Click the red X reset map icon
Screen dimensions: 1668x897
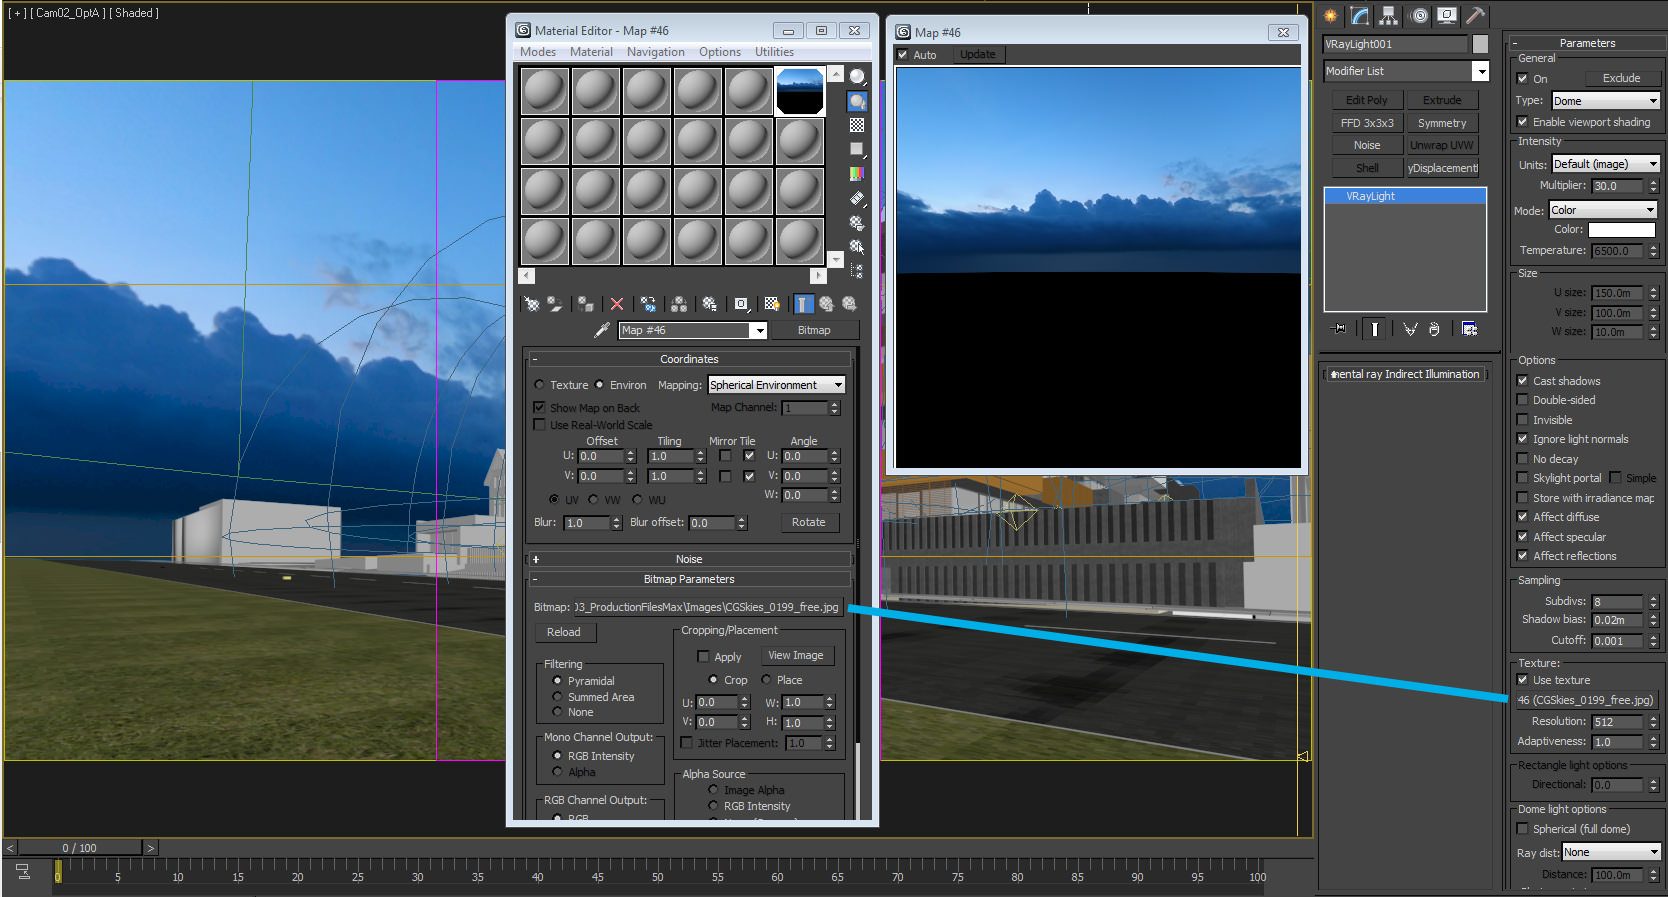617,304
